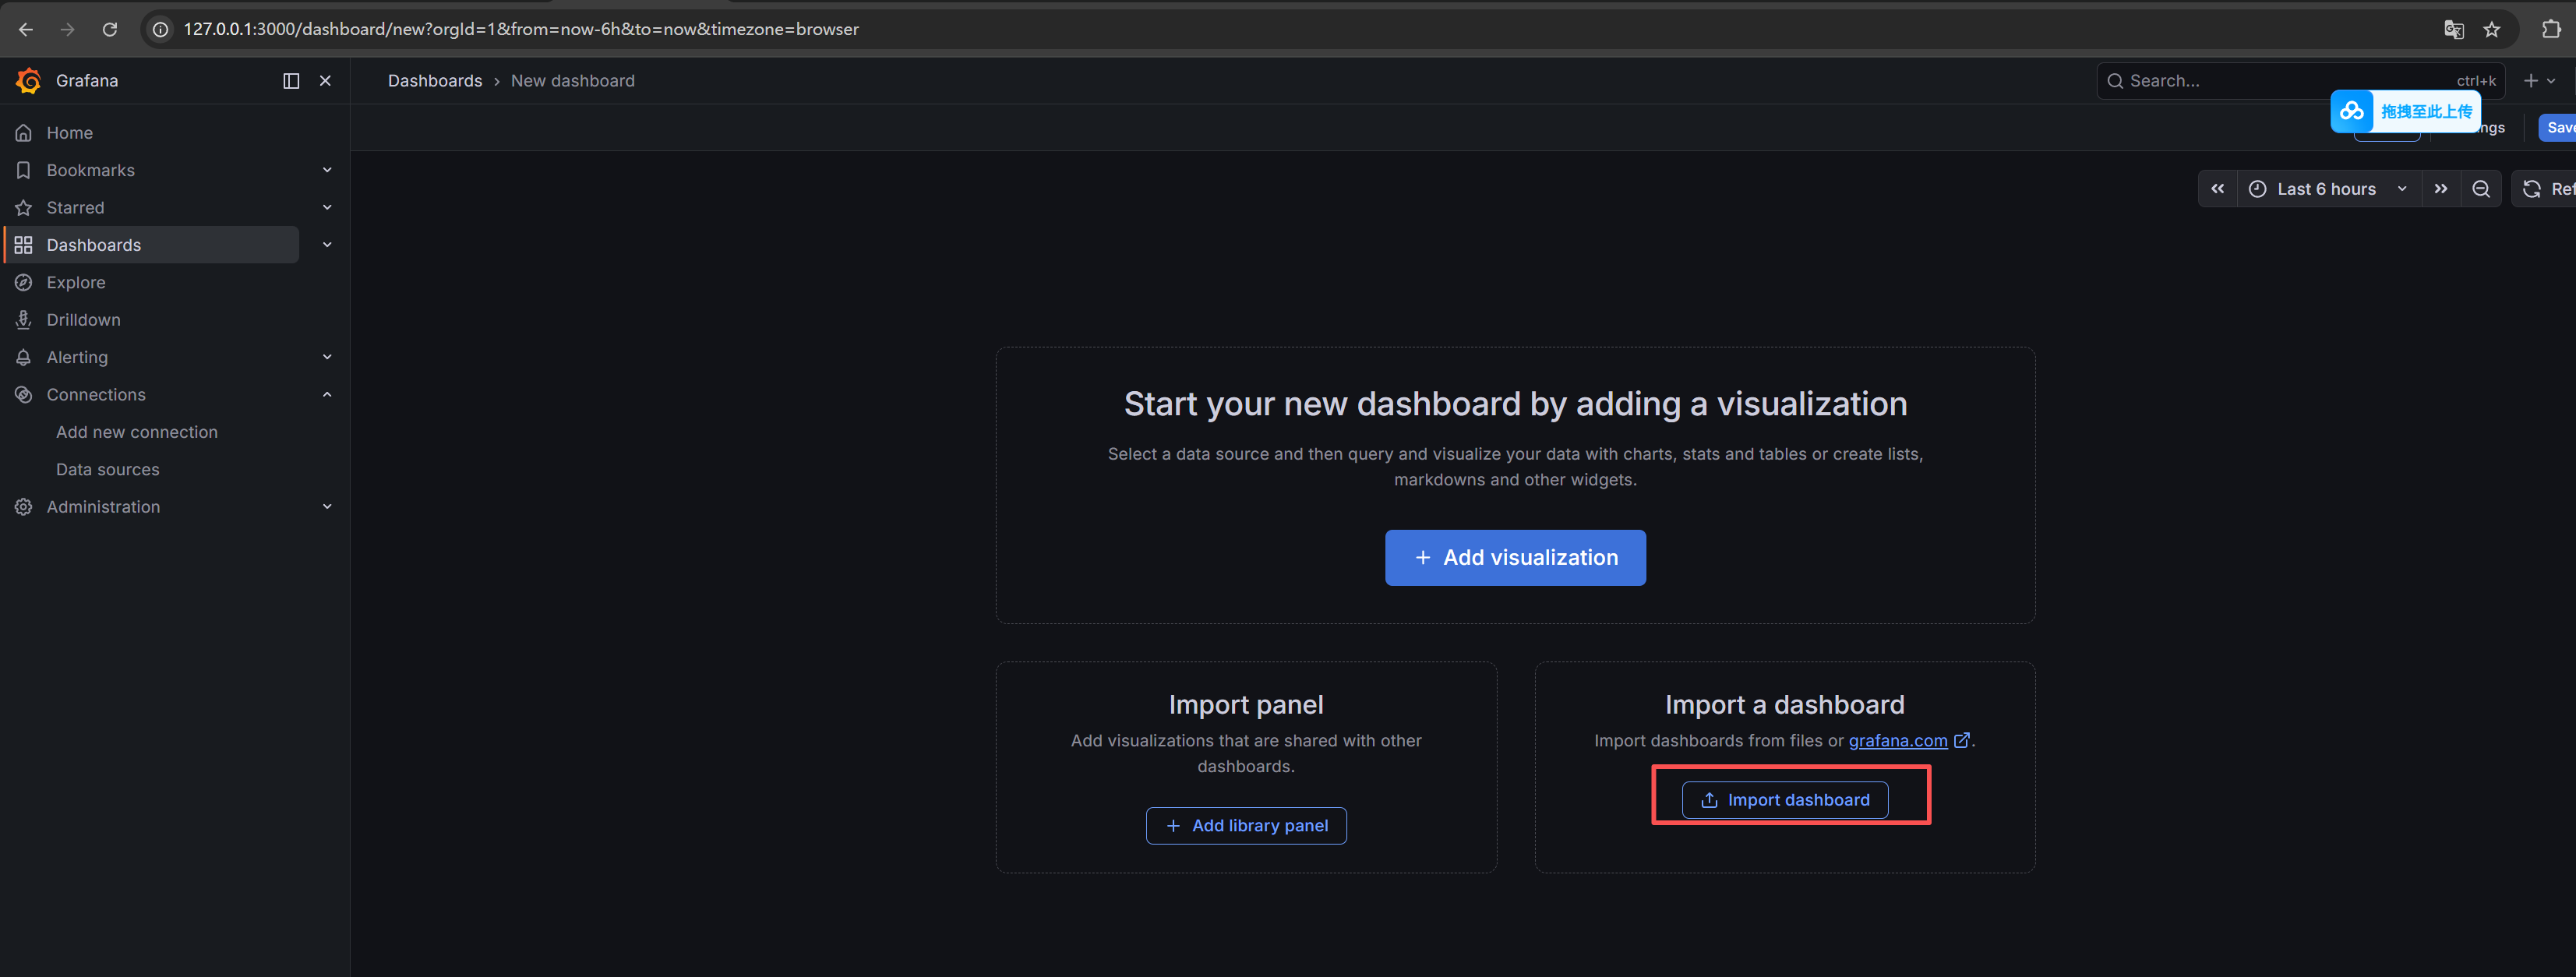Viewport: 2576px width, 977px height.
Task: Close the sidebar navigation menu
Action: coord(325,80)
